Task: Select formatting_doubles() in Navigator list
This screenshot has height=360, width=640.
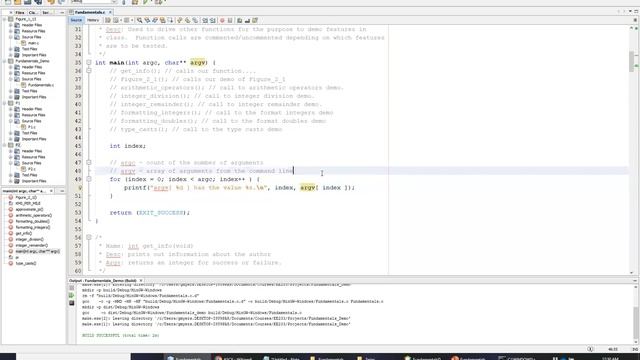Action: click(33, 221)
